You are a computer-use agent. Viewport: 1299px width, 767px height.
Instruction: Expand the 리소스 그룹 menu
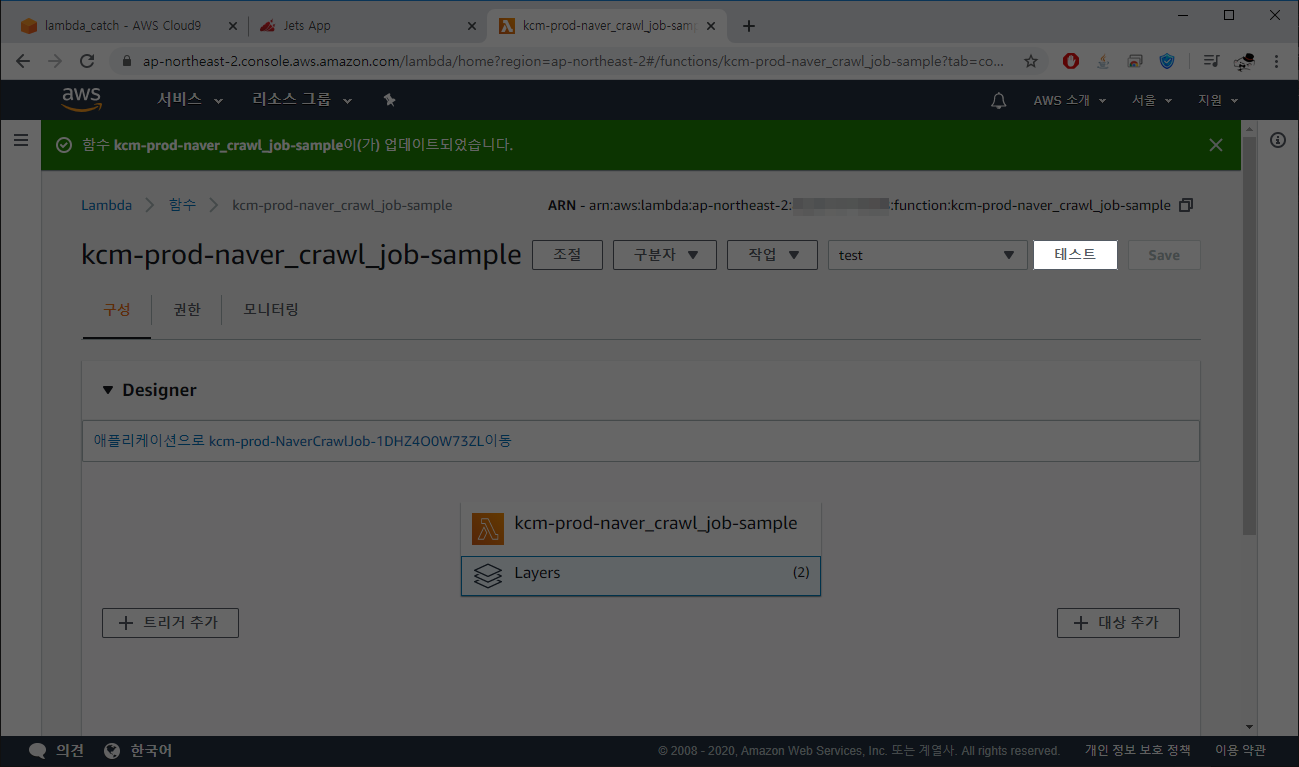click(302, 100)
